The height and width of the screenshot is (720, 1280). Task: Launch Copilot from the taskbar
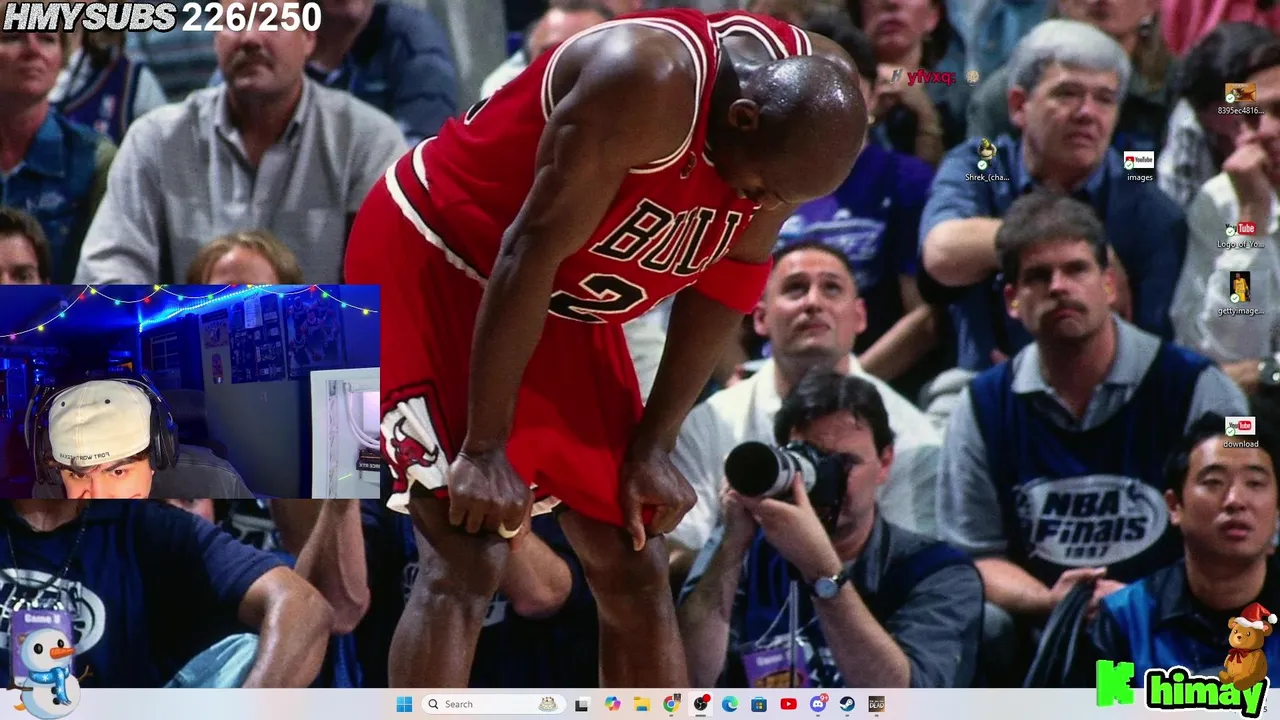click(612, 704)
